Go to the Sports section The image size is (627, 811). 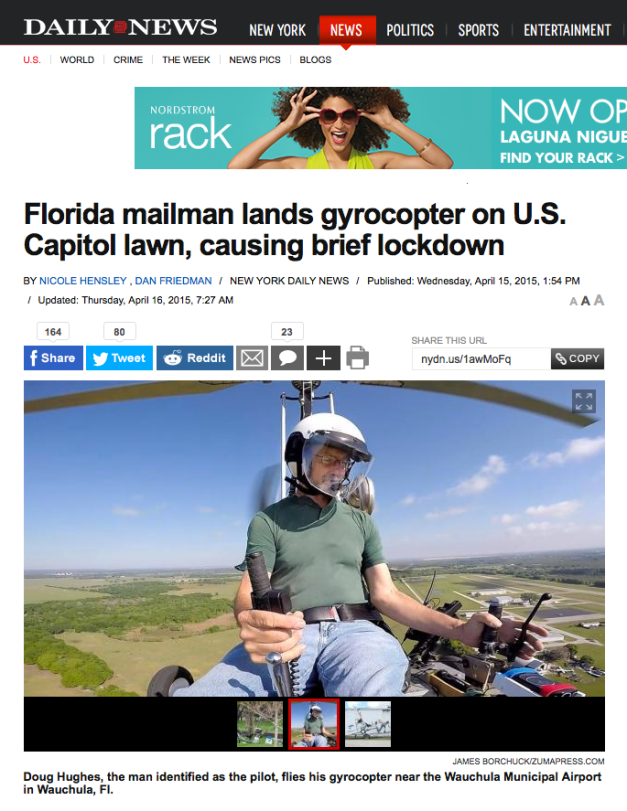pyautogui.click(x=479, y=31)
